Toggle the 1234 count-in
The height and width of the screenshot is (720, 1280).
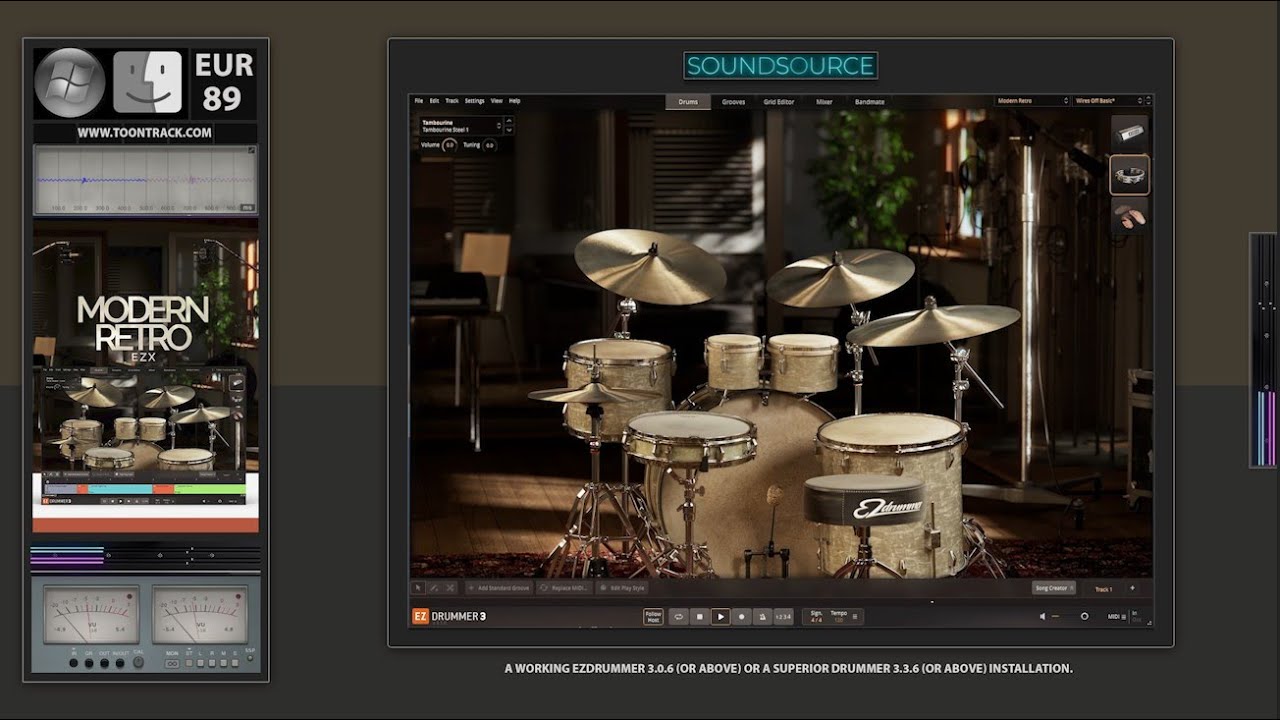coord(783,617)
